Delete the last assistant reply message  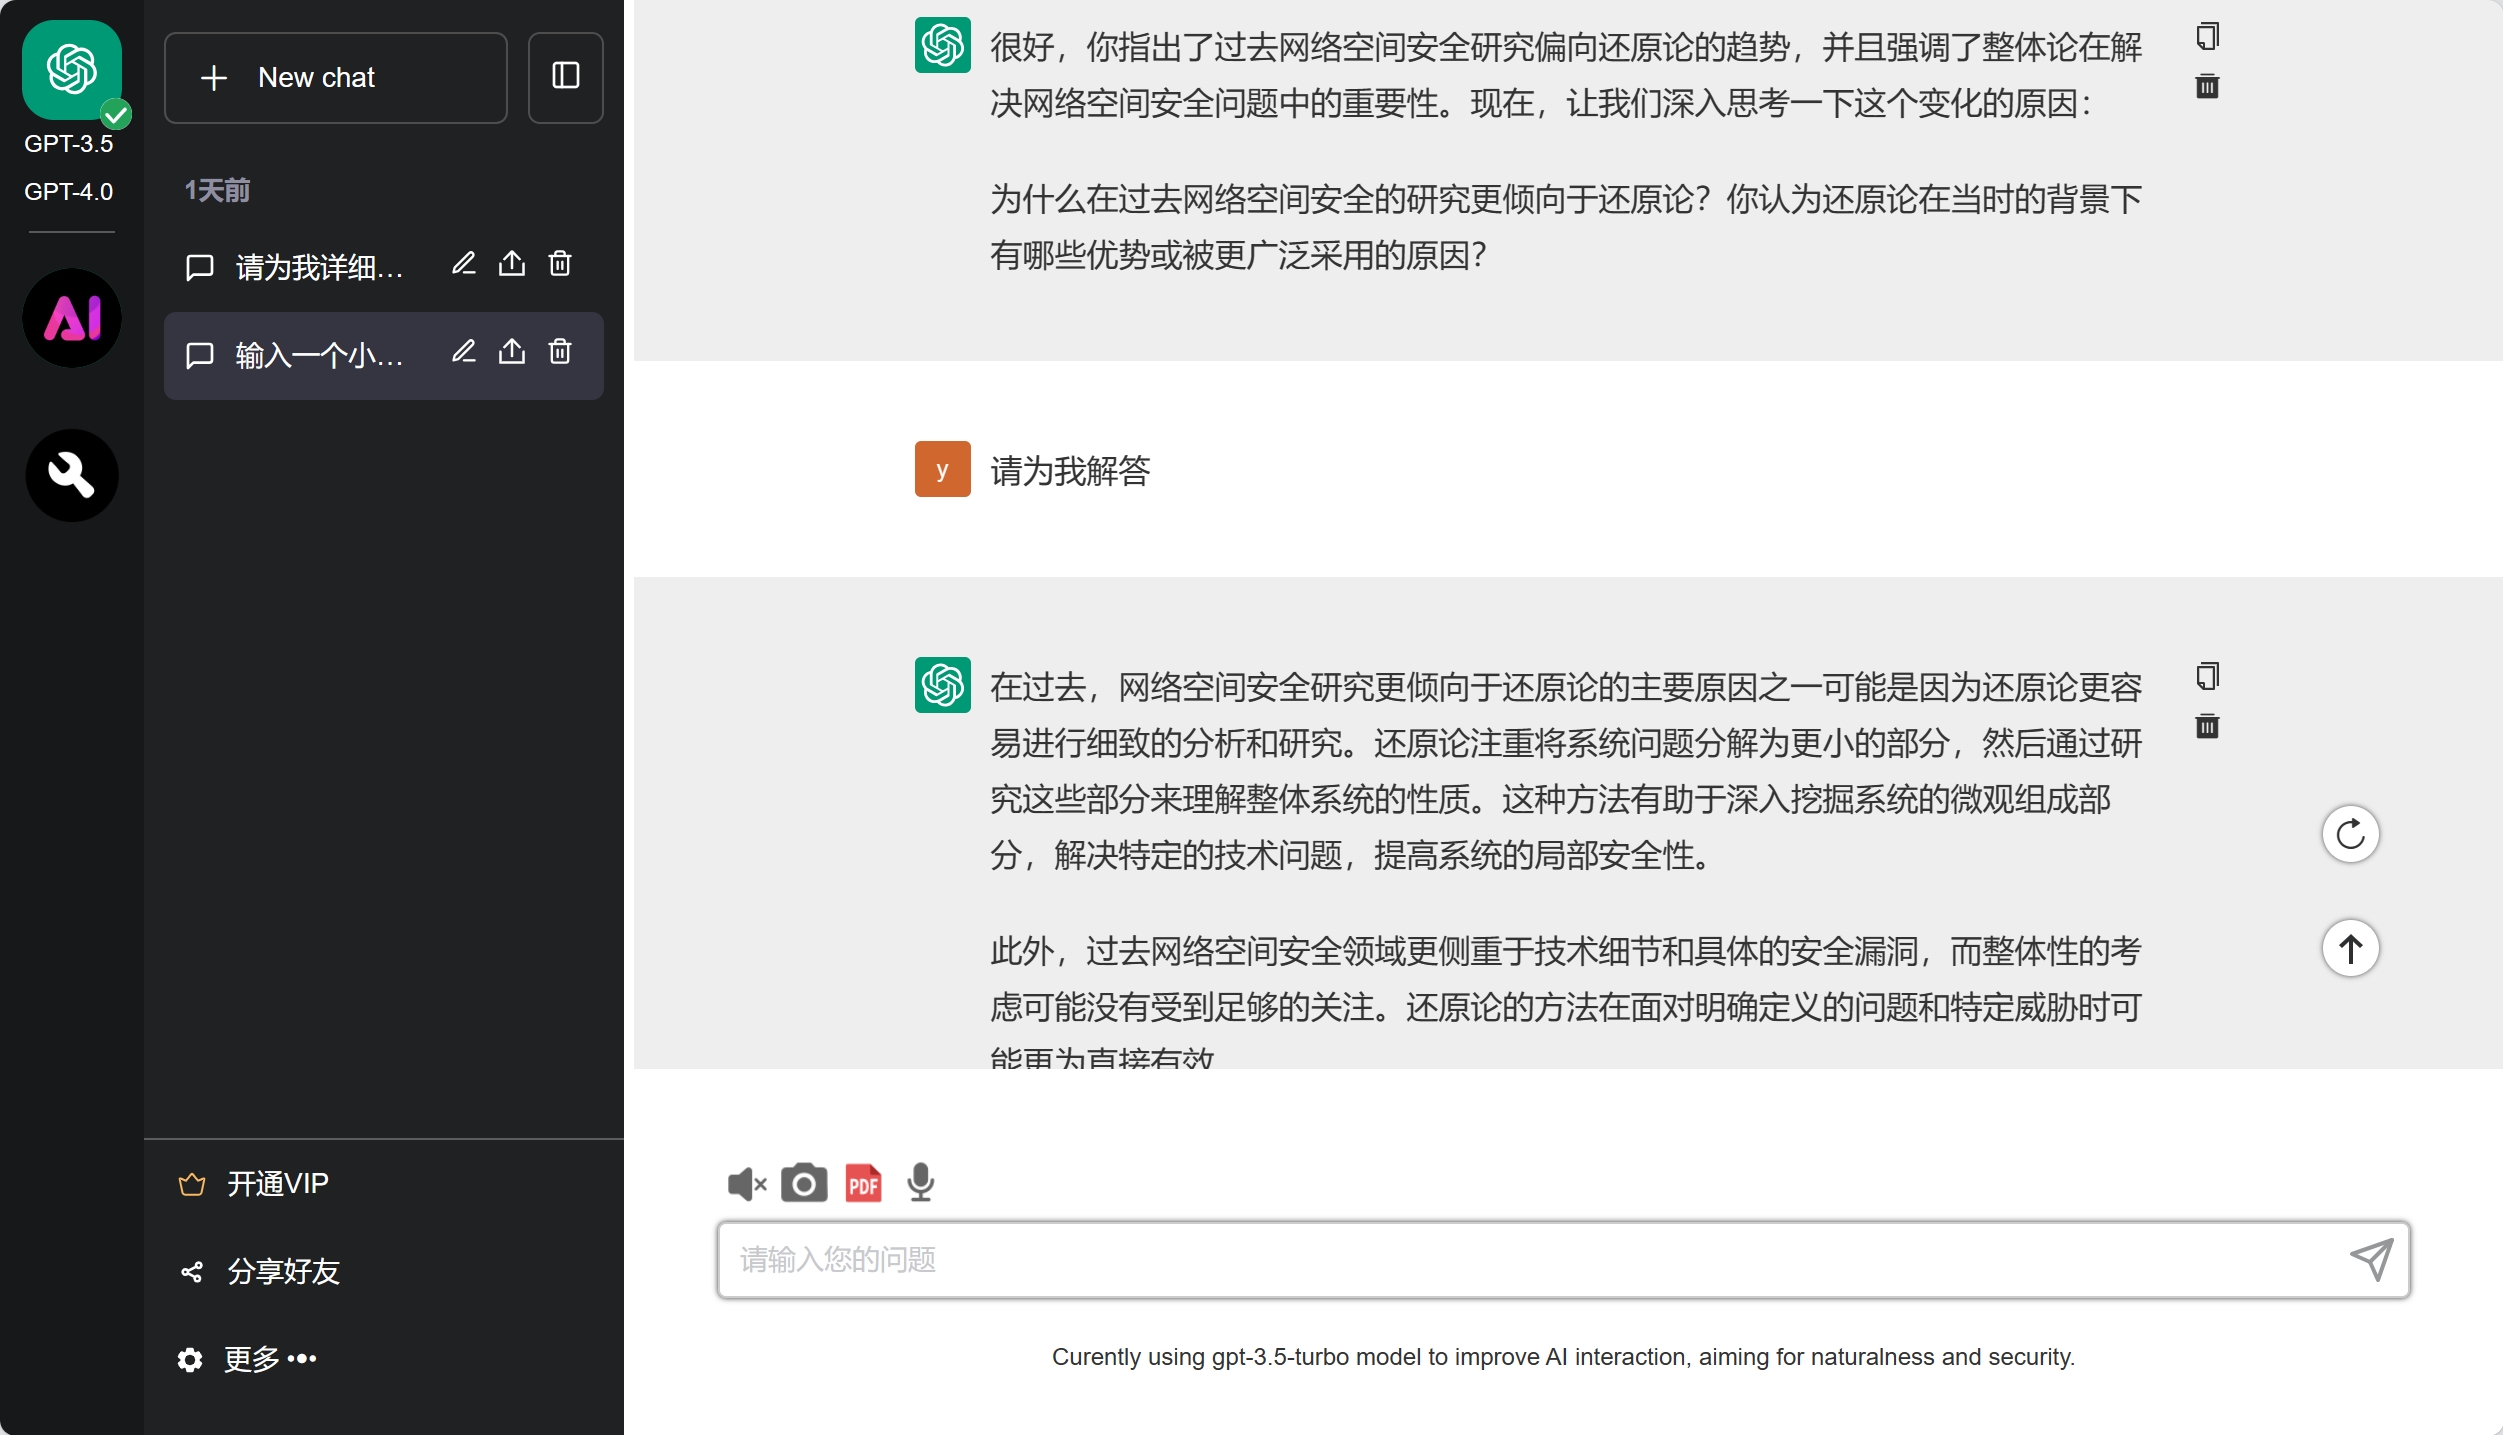pos(2207,727)
